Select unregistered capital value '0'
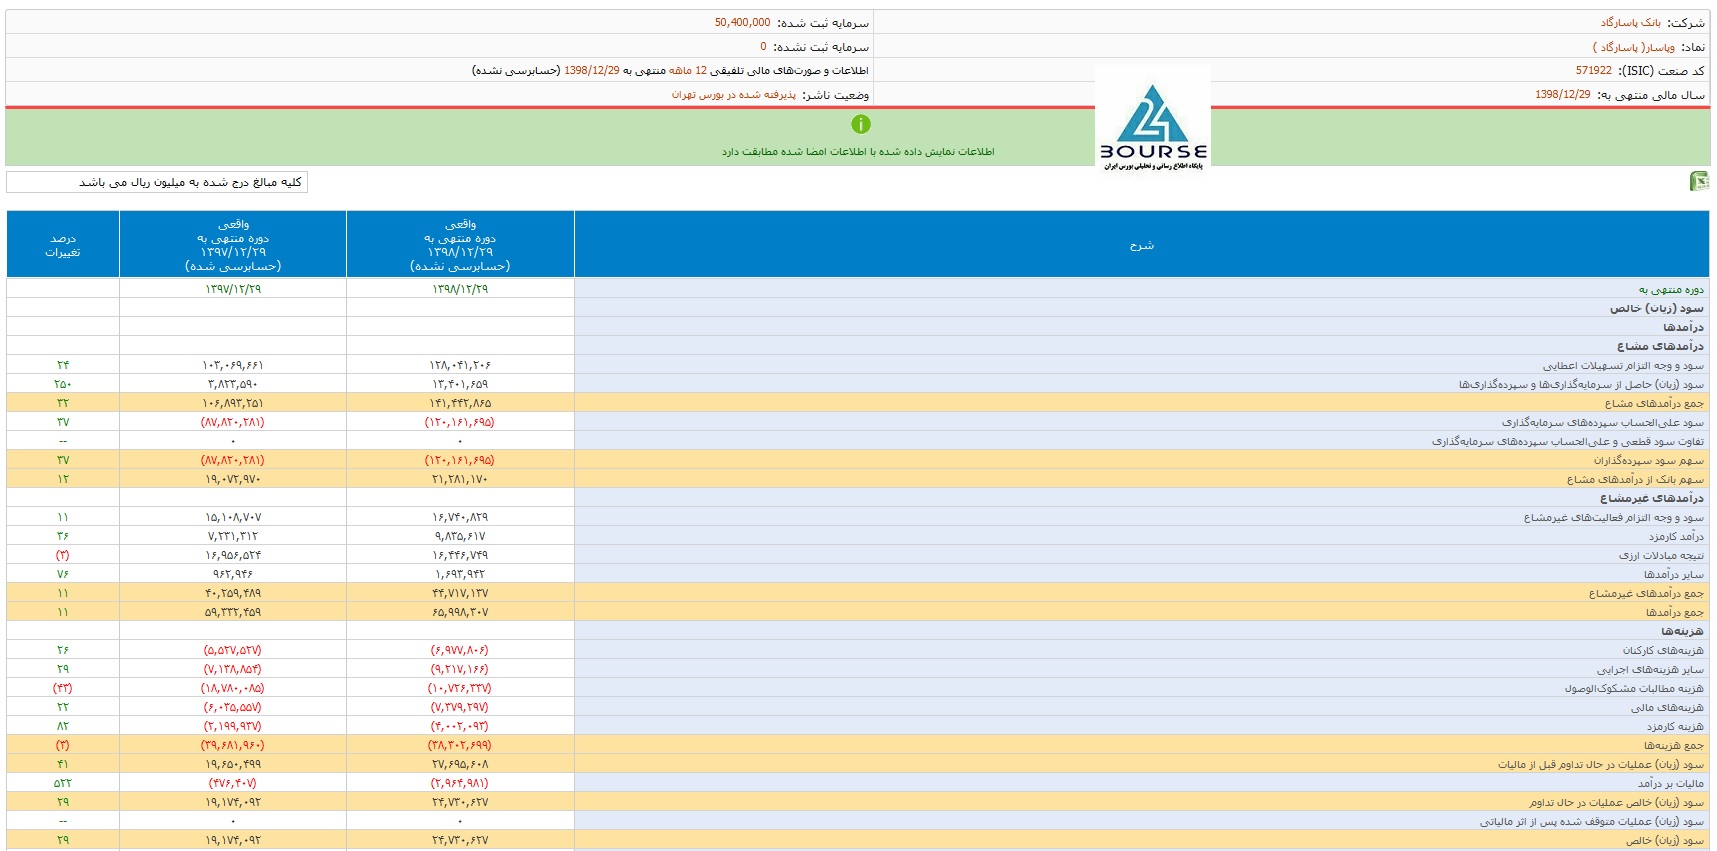Image resolution: width=1717 pixels, height=851 pixels. pyautogui.click(x=763, y=46)
